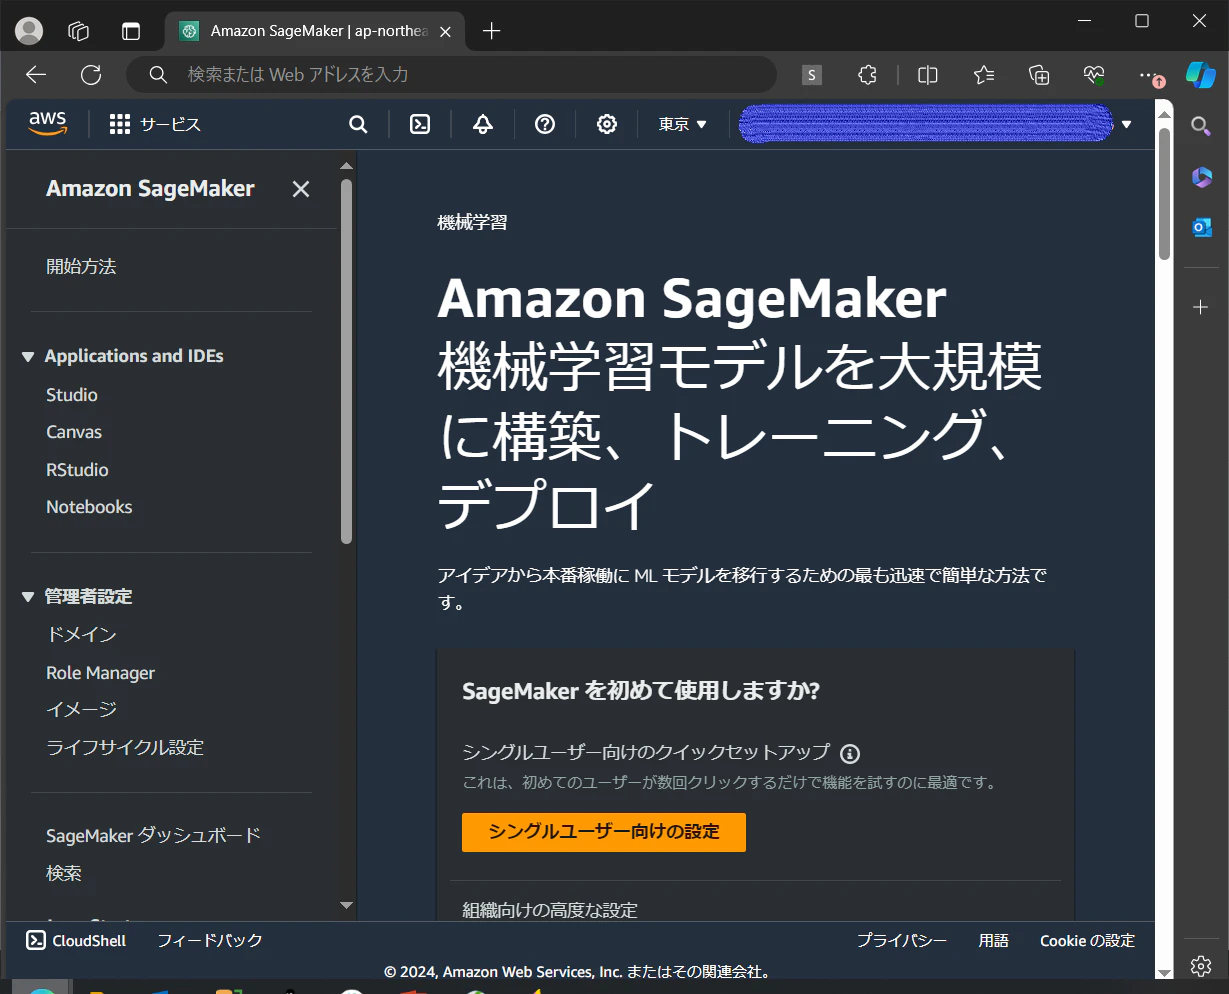Open the help question mark menu
1229x994 pixels.
(545, 124)
